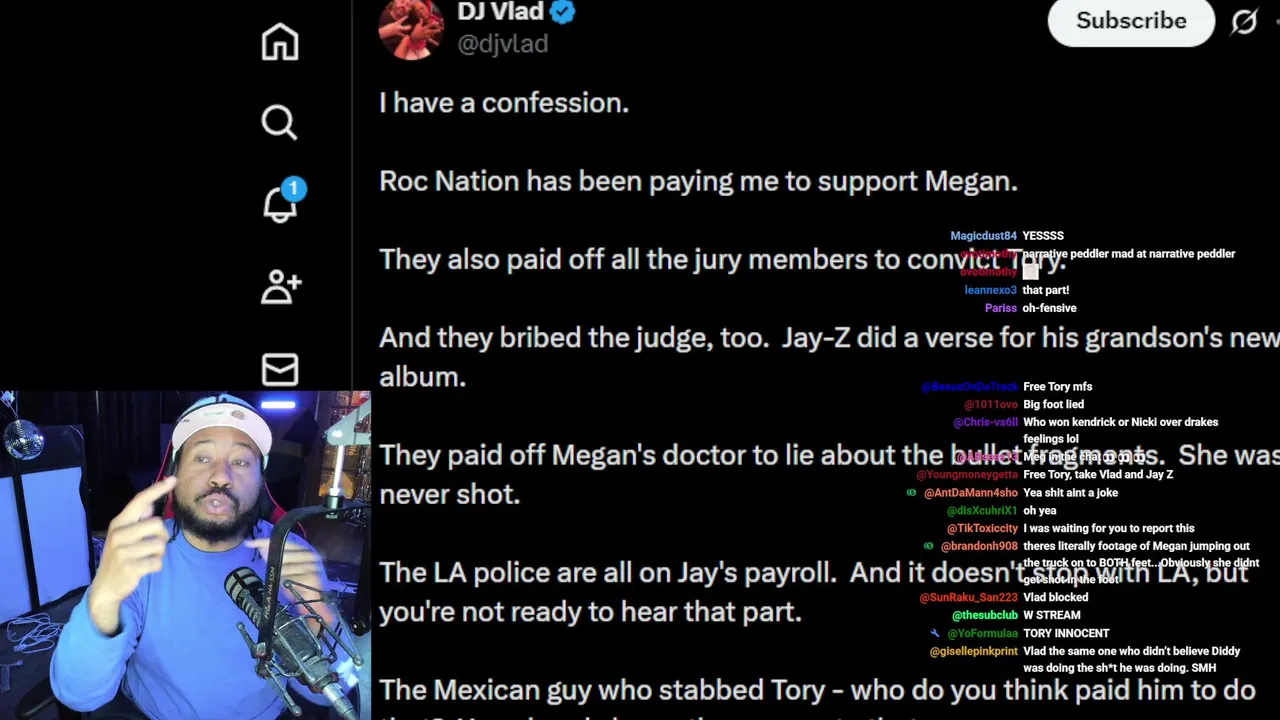Viewport: 1280px width, 720px height.
Task: Open the Communities people icon
Action: (x=280, y=287)
